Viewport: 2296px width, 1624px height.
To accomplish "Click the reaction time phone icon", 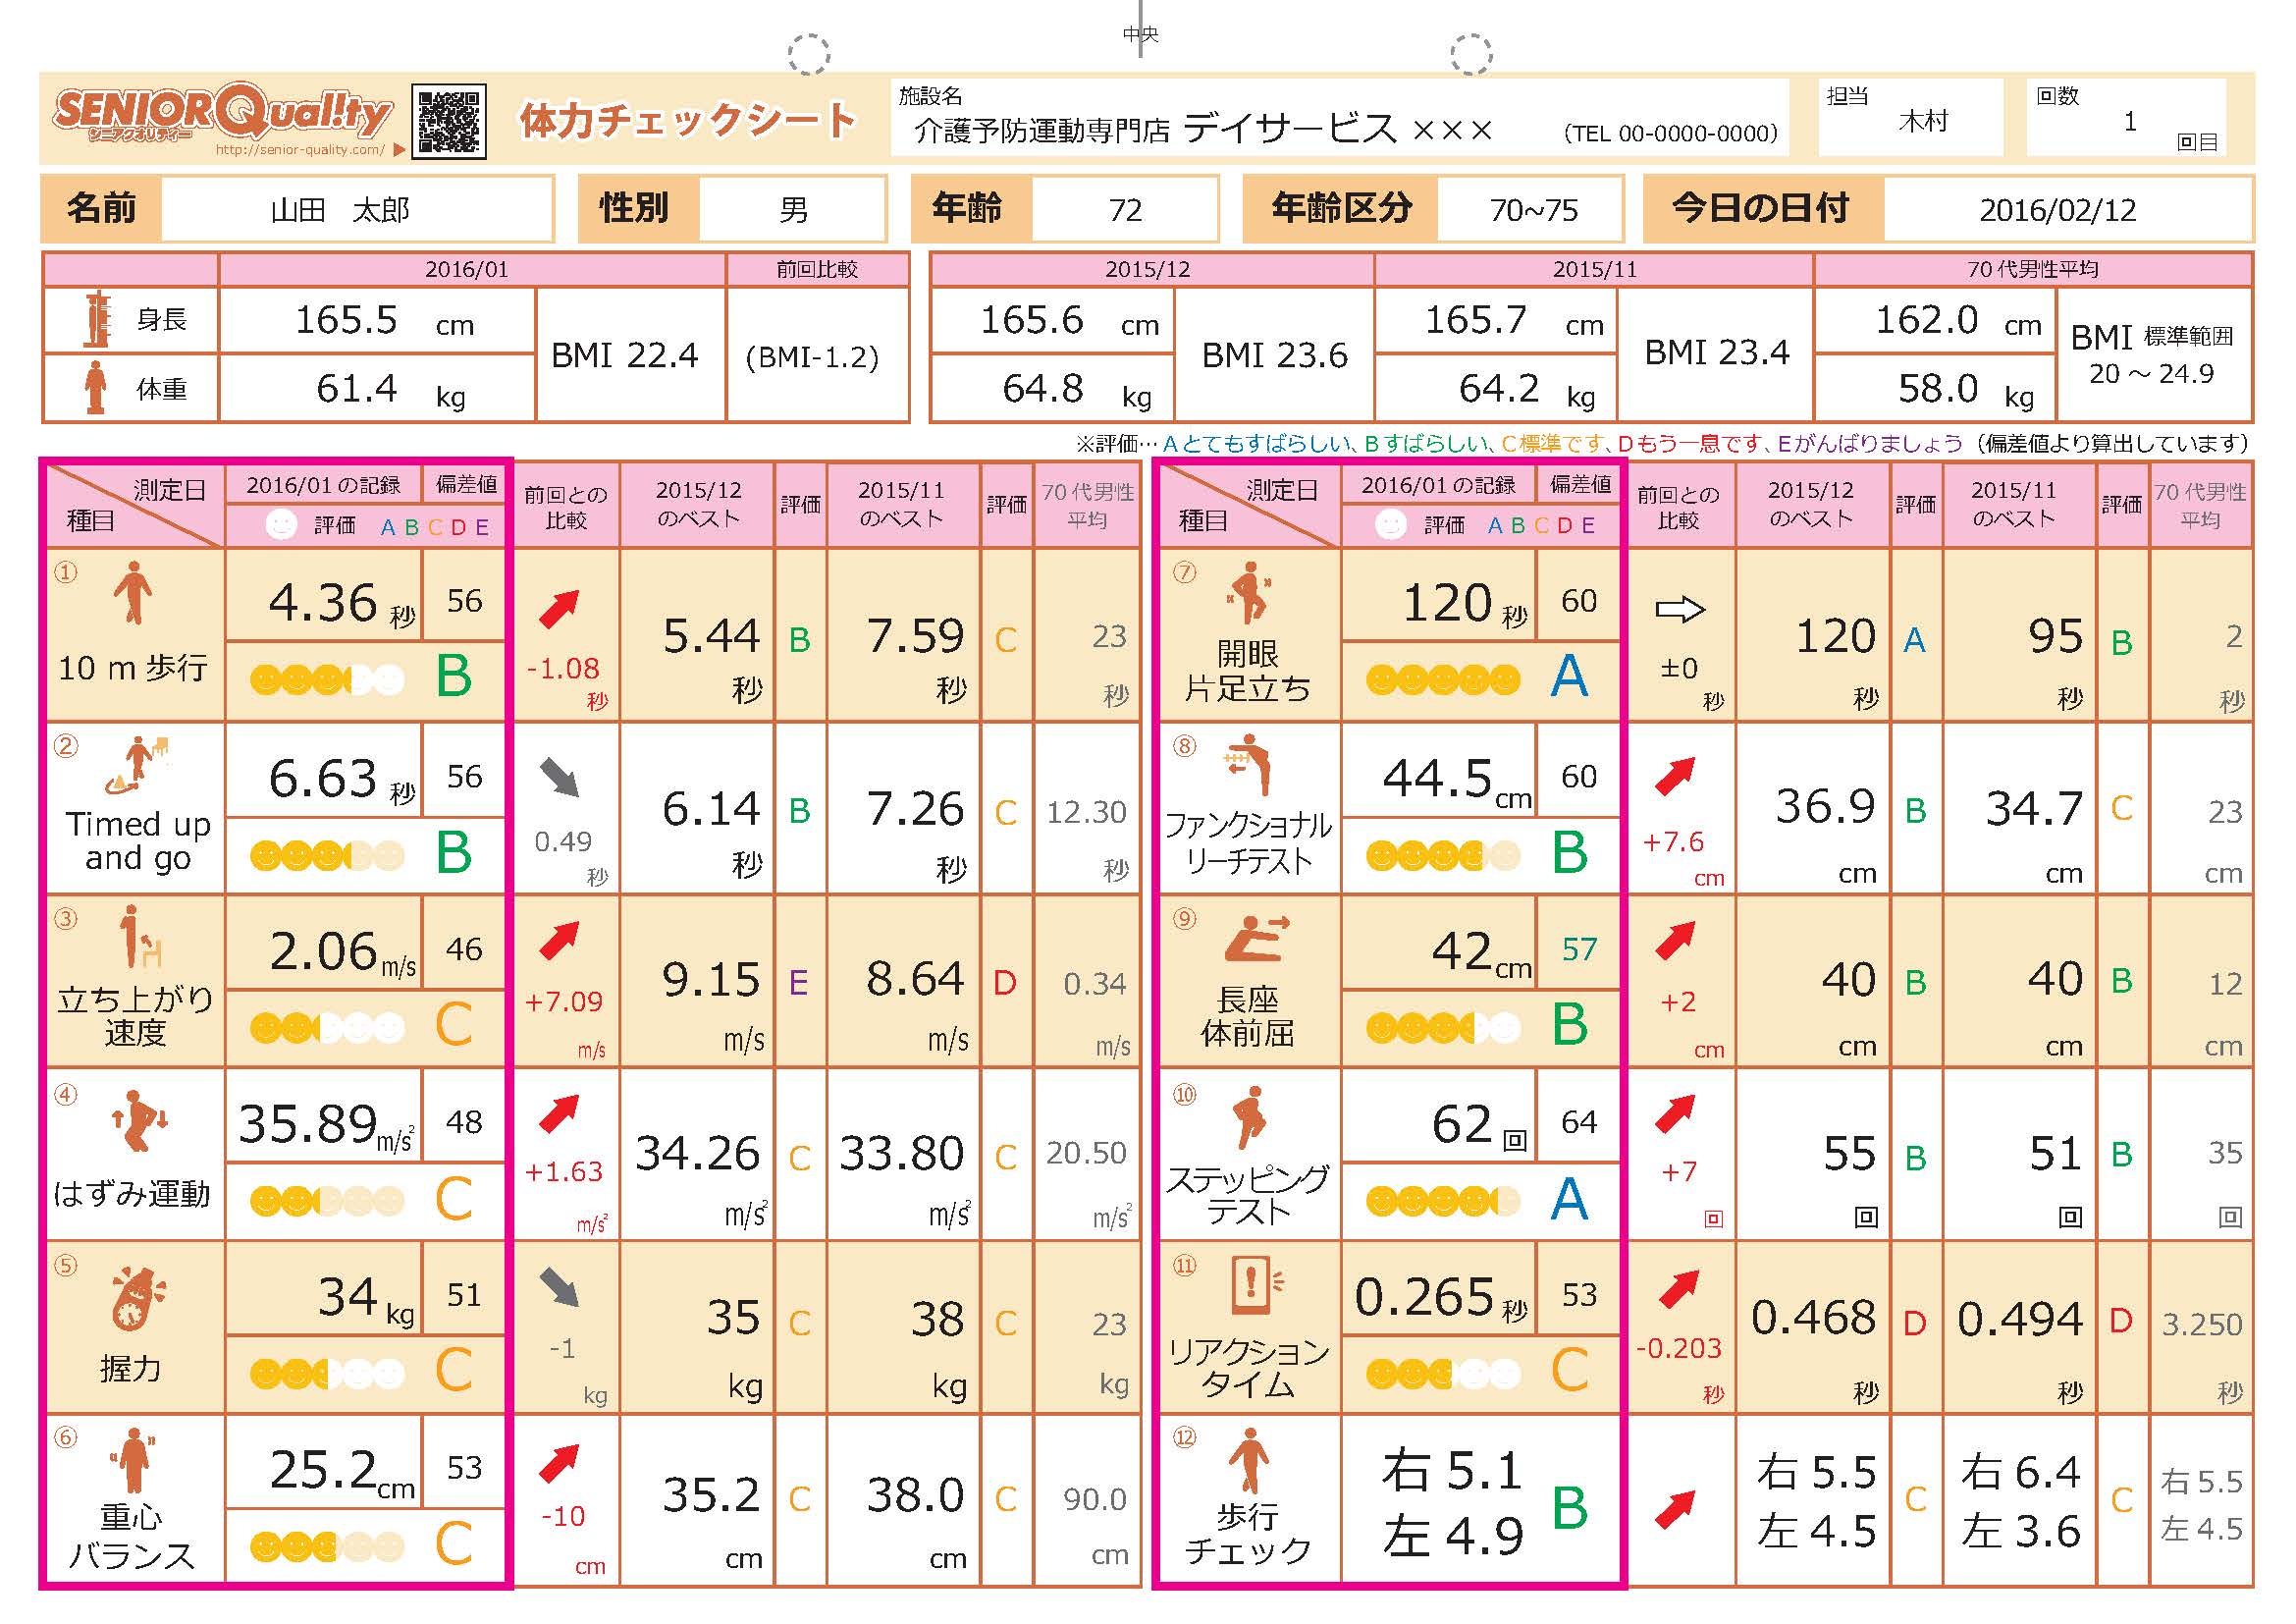I will point(1256,1286).
